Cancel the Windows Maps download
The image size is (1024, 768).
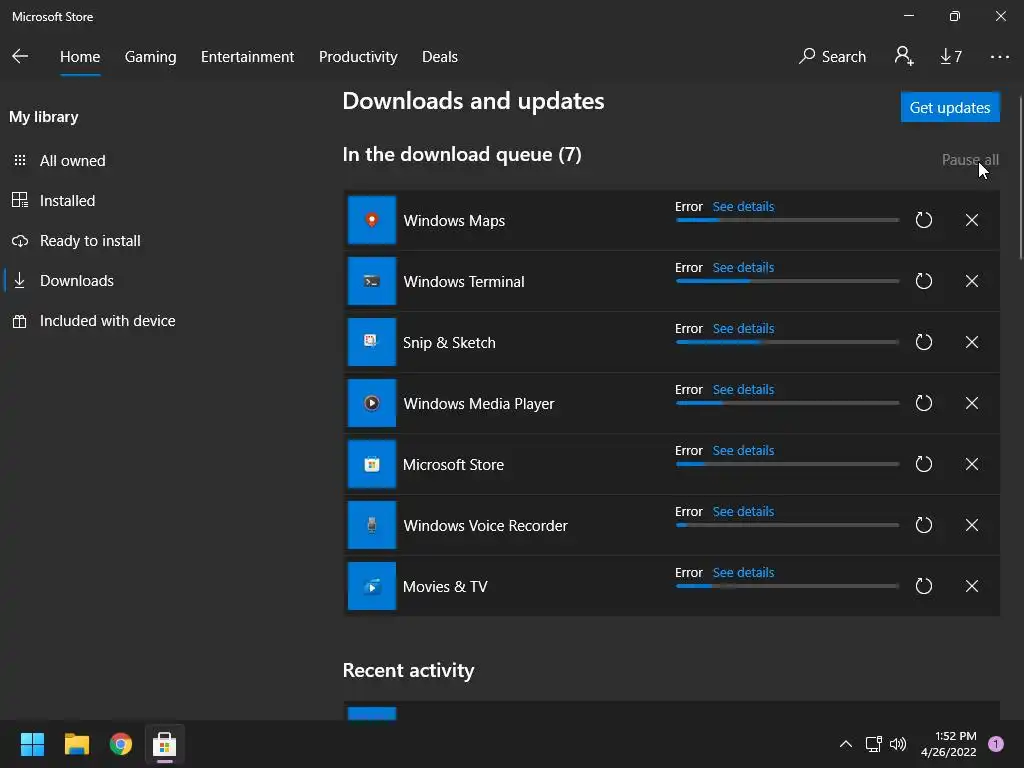[x=972, y=220]
